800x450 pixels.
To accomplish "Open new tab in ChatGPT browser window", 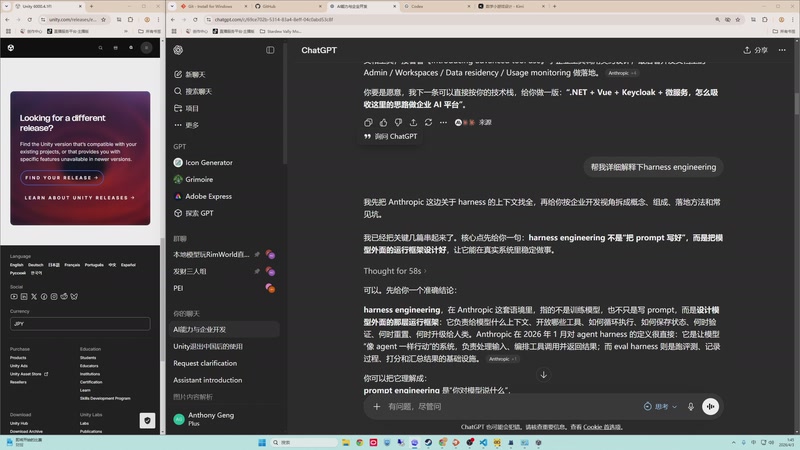I will (555, 6).
